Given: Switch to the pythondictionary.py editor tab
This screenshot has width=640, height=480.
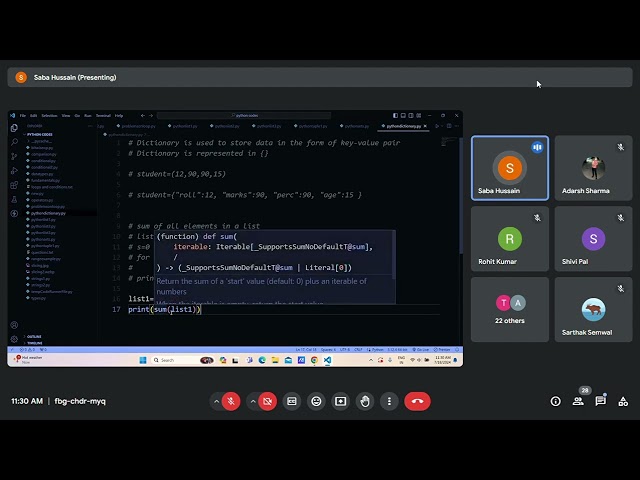Looking at the screenshot, I should (403, 126).
